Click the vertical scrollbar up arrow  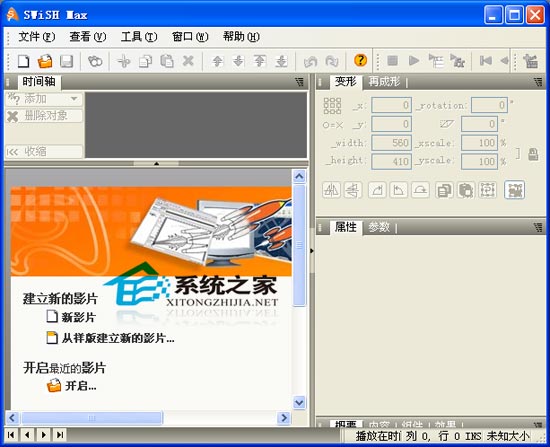299,176
